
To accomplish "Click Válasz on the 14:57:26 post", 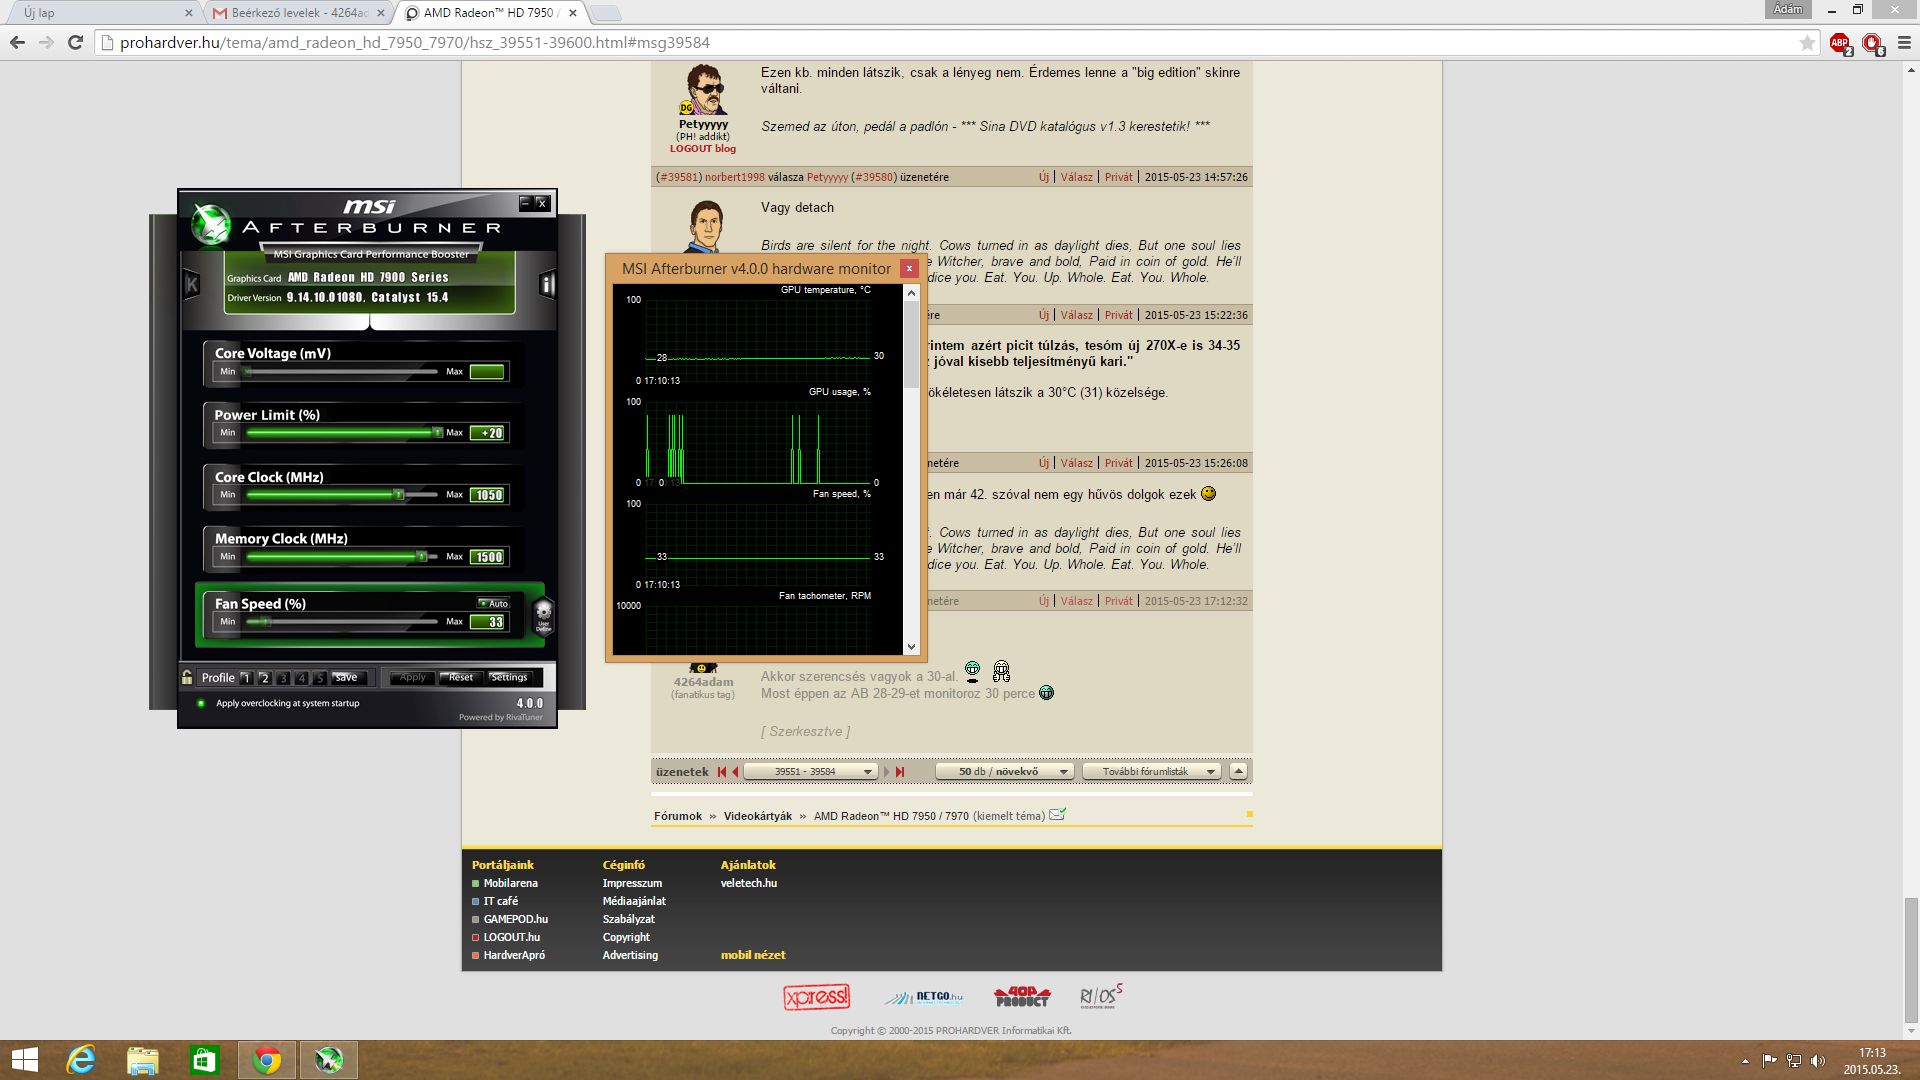I will tap(1076, 177).
